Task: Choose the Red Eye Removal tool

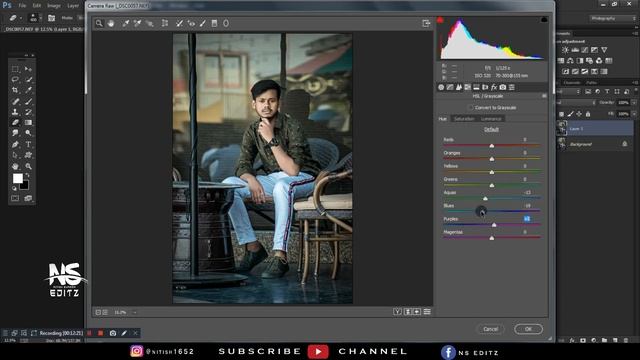Action: (x=191, y=23)
